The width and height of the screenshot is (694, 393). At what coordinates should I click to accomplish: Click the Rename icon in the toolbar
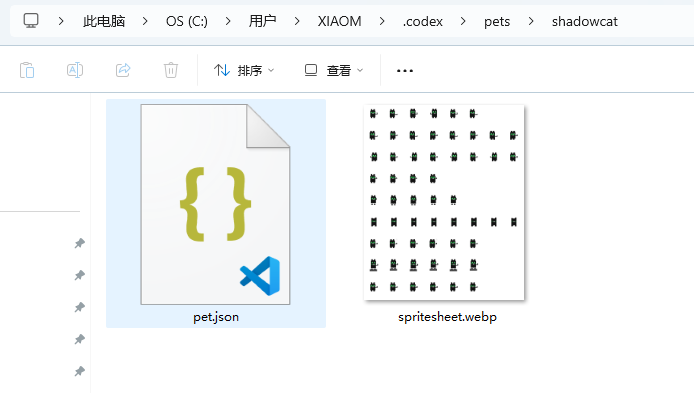coord(75,70)
